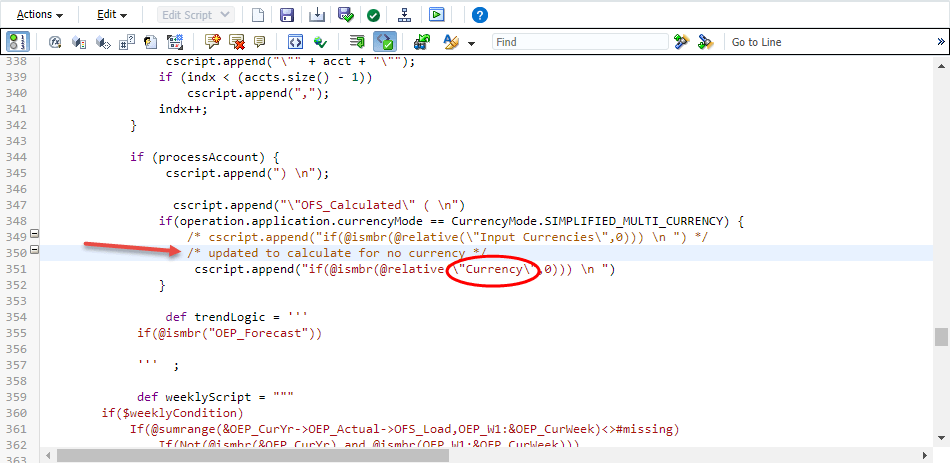The height and width of the screenshot is (465, 950).
Task: Click the Save and validate icon
Action: (x=345, y=15)
